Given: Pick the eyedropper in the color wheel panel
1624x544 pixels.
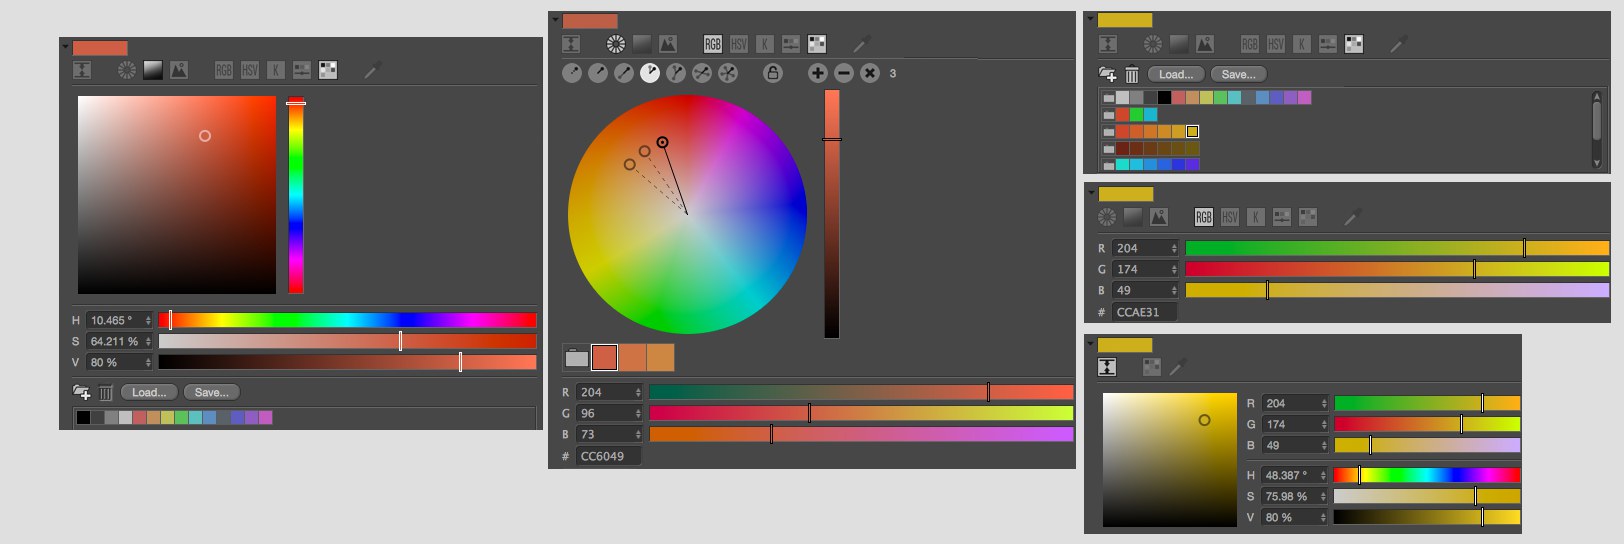Looking at the screenshot, I should pos(860,44).
